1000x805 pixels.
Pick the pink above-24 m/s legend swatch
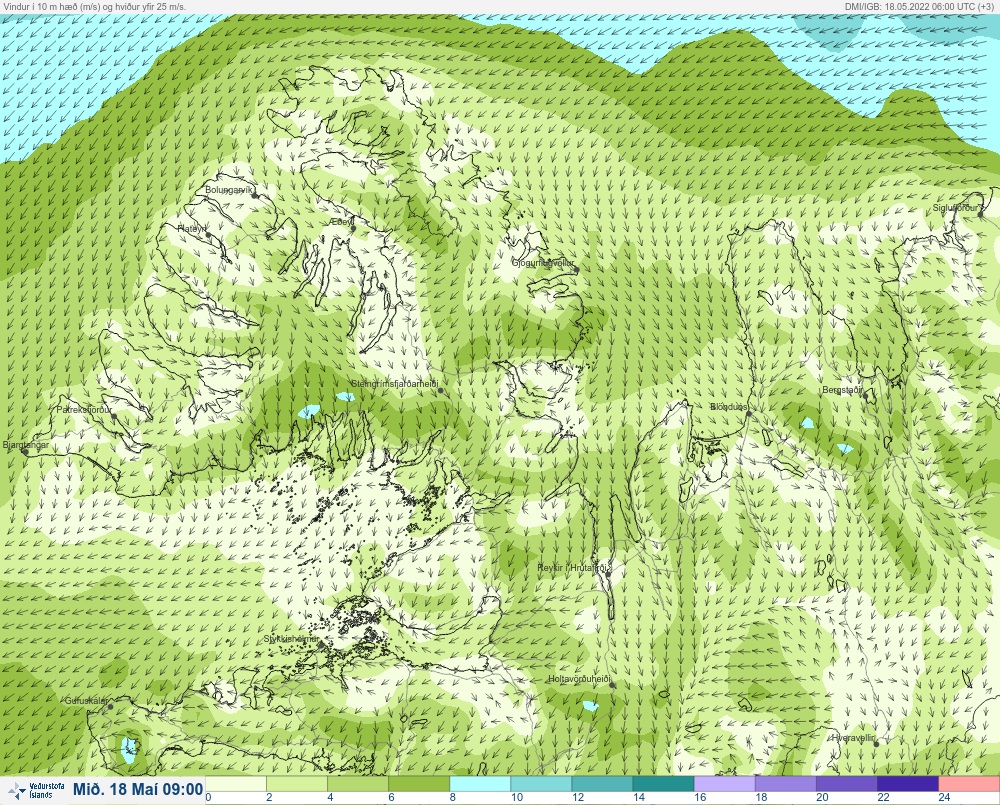coord(969,783)
